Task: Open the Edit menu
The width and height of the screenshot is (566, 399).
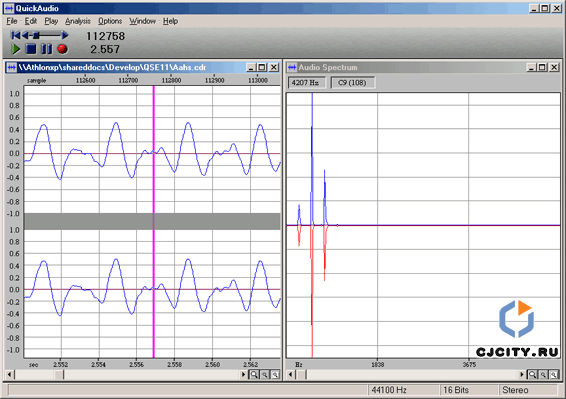Action: [31, 21]
